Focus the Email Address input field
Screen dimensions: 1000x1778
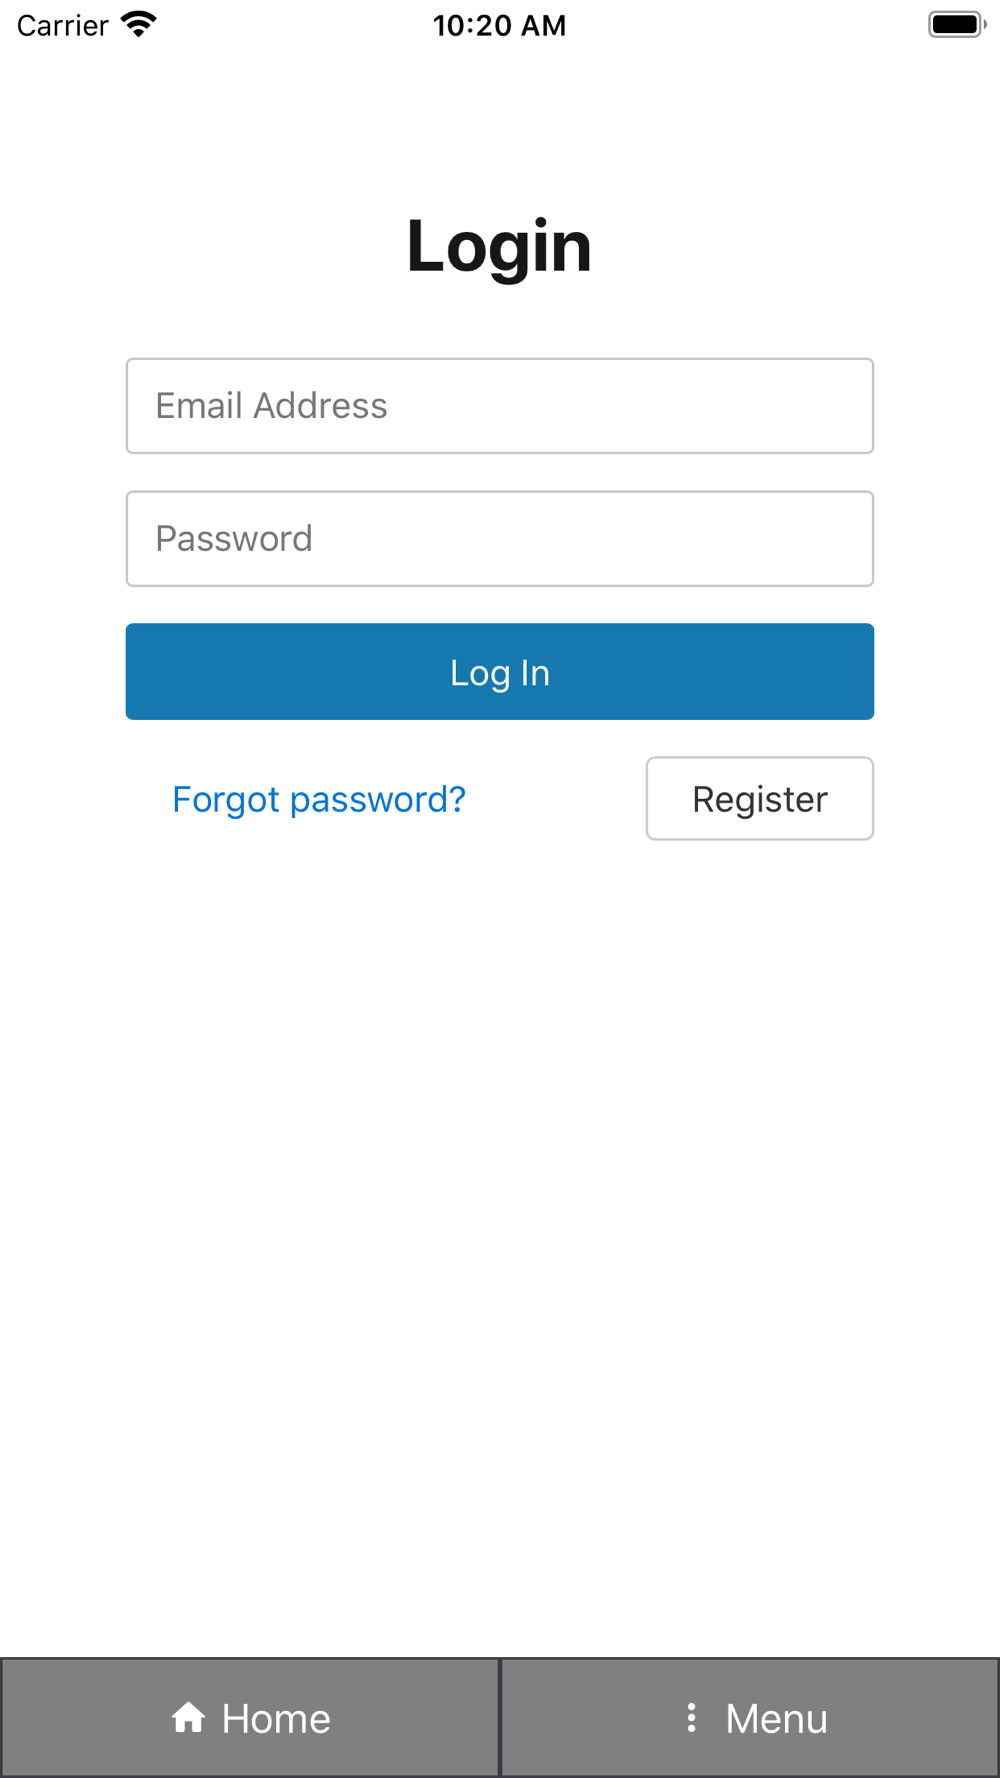(x=500, y=406)
